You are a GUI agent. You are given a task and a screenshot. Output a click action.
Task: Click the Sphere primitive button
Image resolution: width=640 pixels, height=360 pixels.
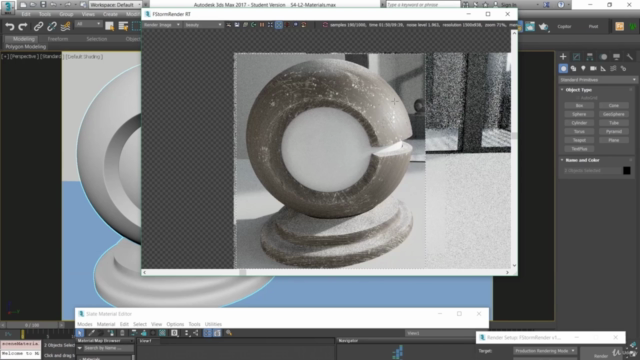click(x=579, y=114)
